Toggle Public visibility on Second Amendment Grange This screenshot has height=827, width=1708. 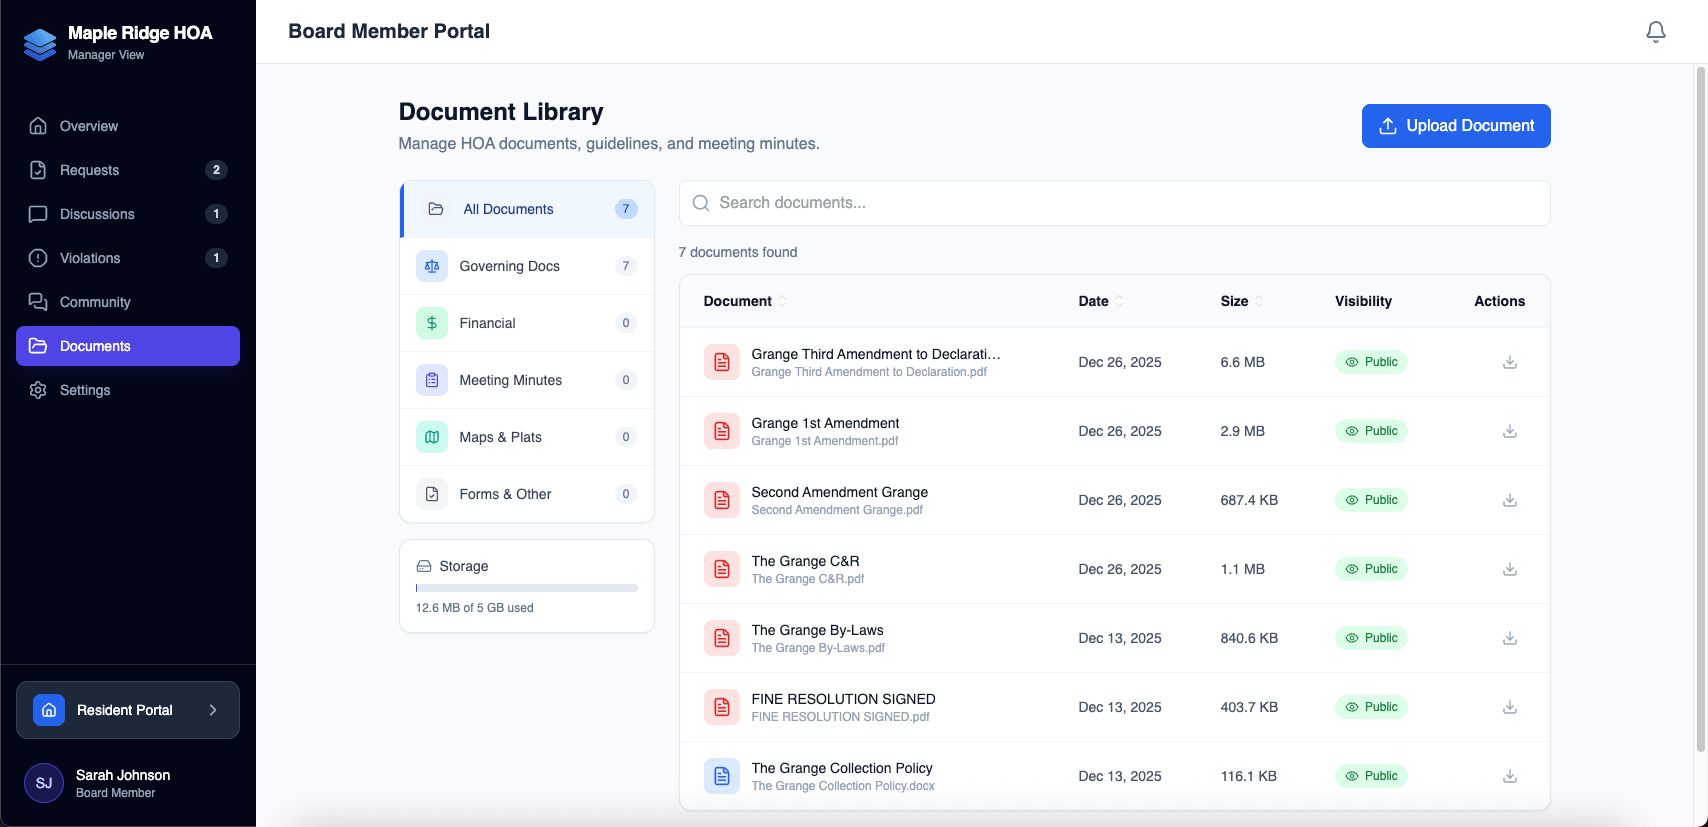(x=1371, y=500)
